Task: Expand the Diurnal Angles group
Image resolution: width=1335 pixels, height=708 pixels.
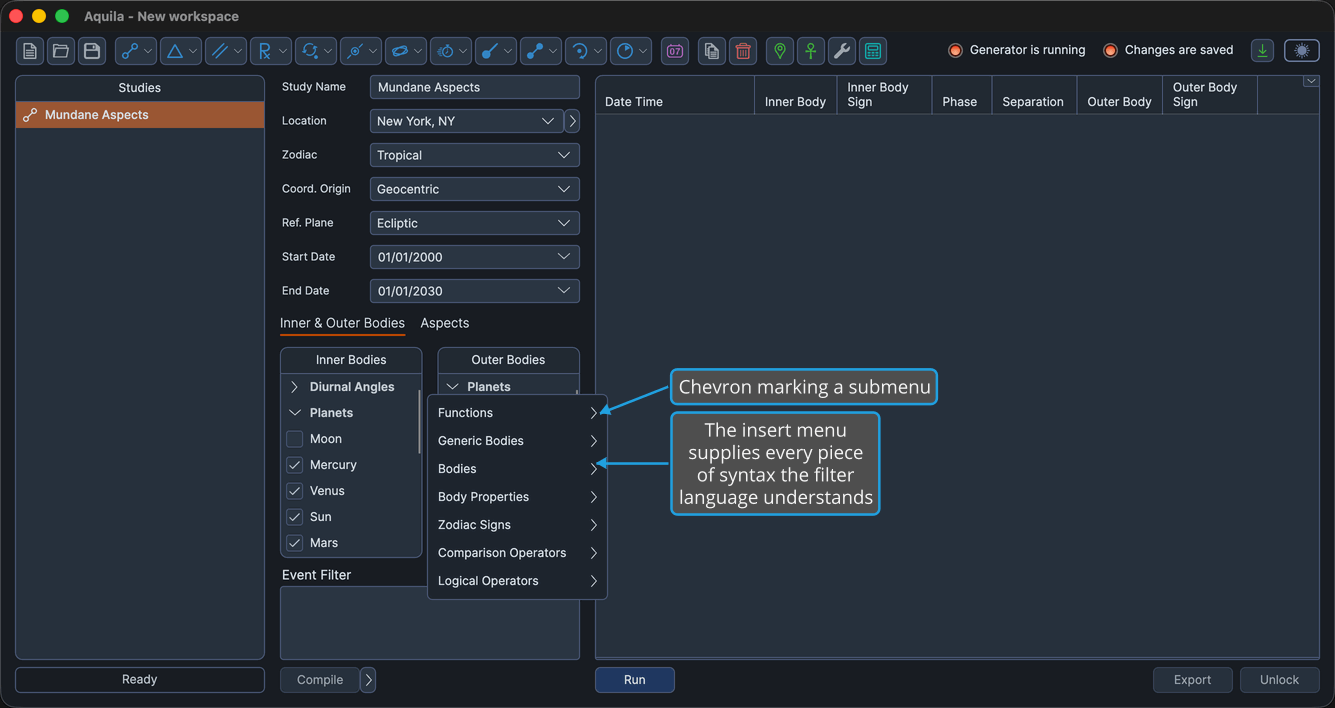Action: tap(295, 387)
